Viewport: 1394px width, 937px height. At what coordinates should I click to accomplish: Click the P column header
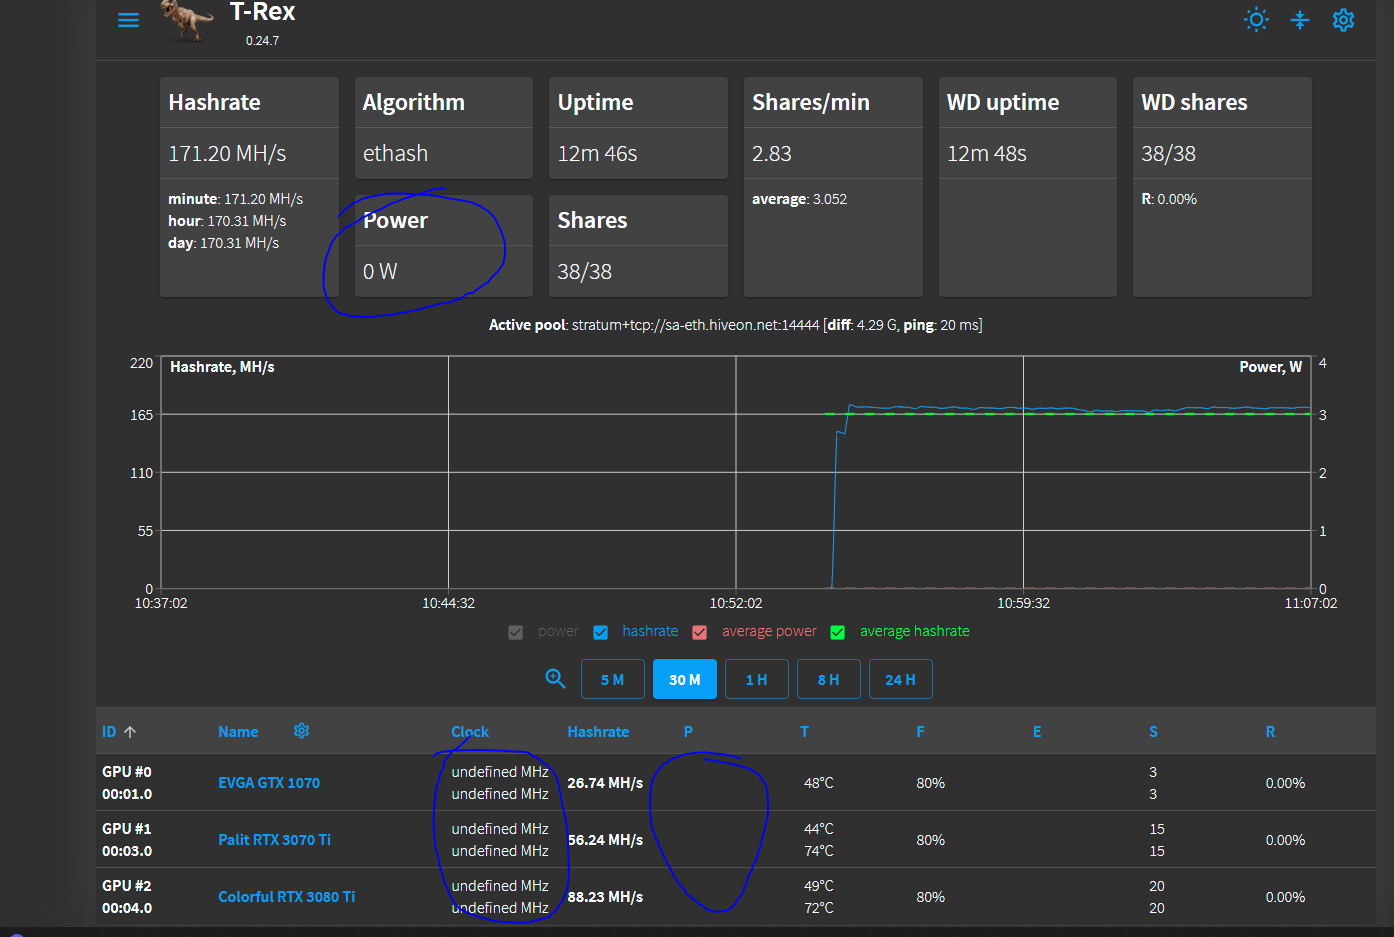688,732
